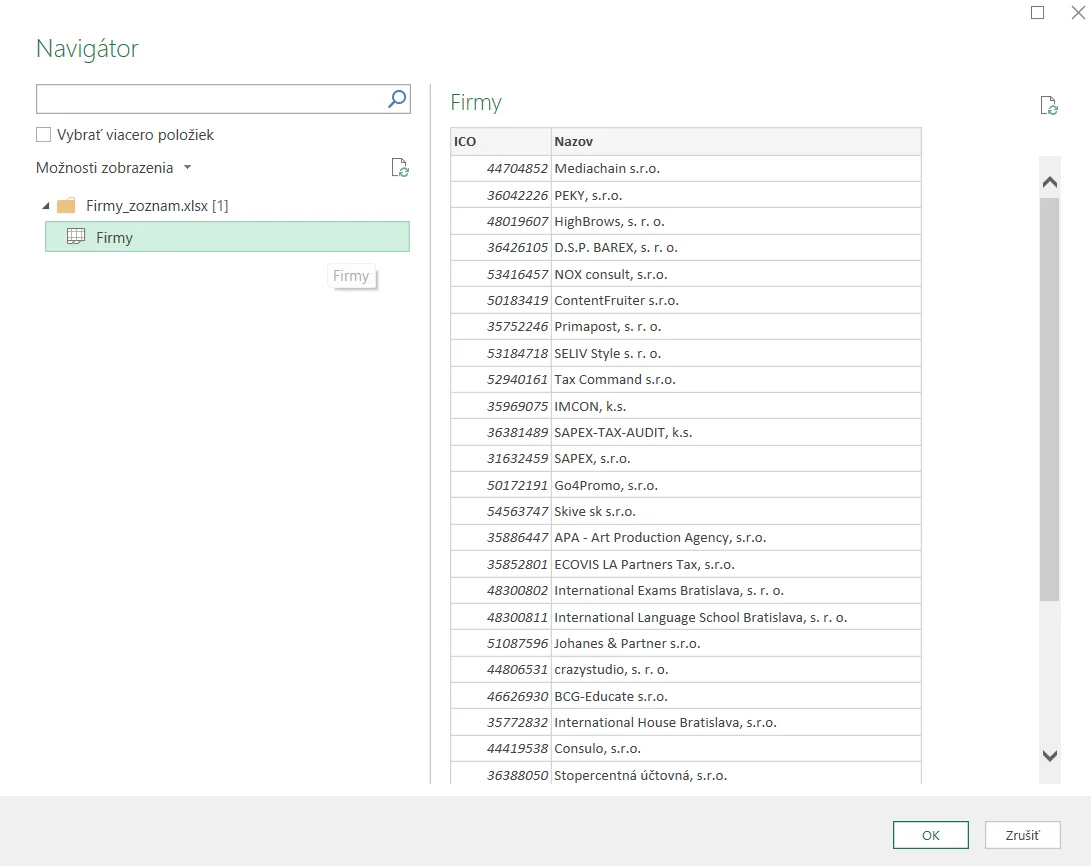Select Firmy_zoznam.xlsx [1] workbook node
The width and height of the screenshot is (1091, 866).
tap(157, 206)
